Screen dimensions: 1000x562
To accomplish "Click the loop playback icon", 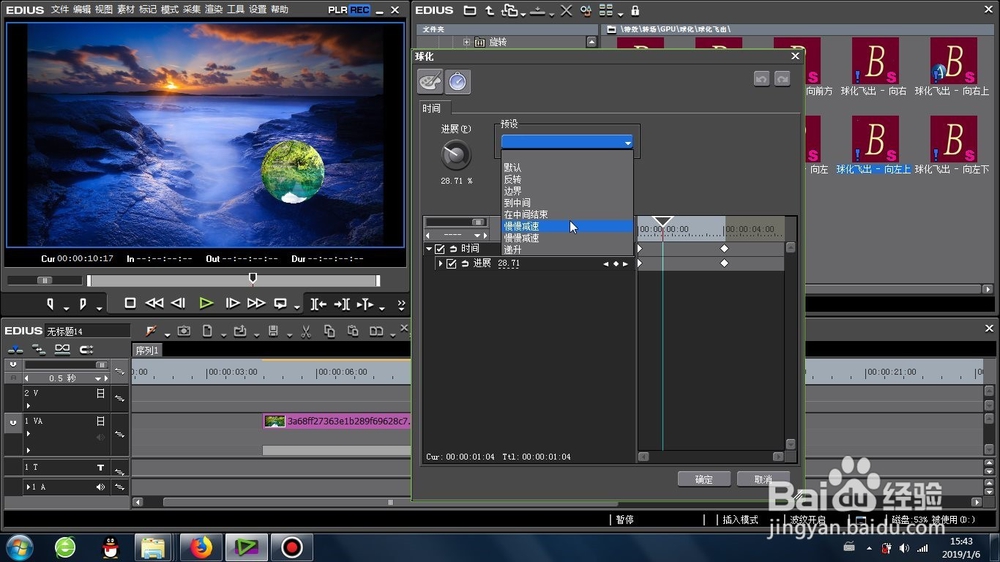I will coord(280,304).
